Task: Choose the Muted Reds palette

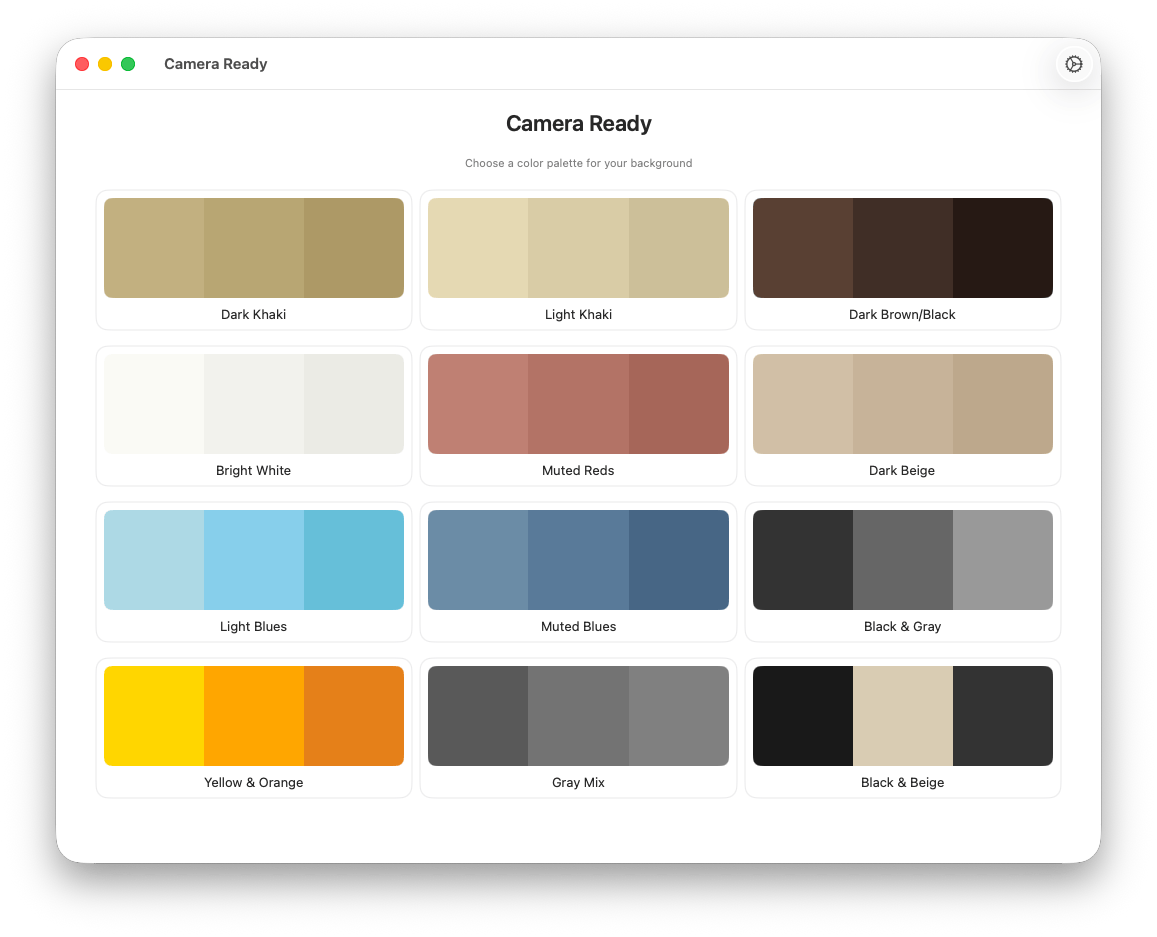Action: click(578, 416)
